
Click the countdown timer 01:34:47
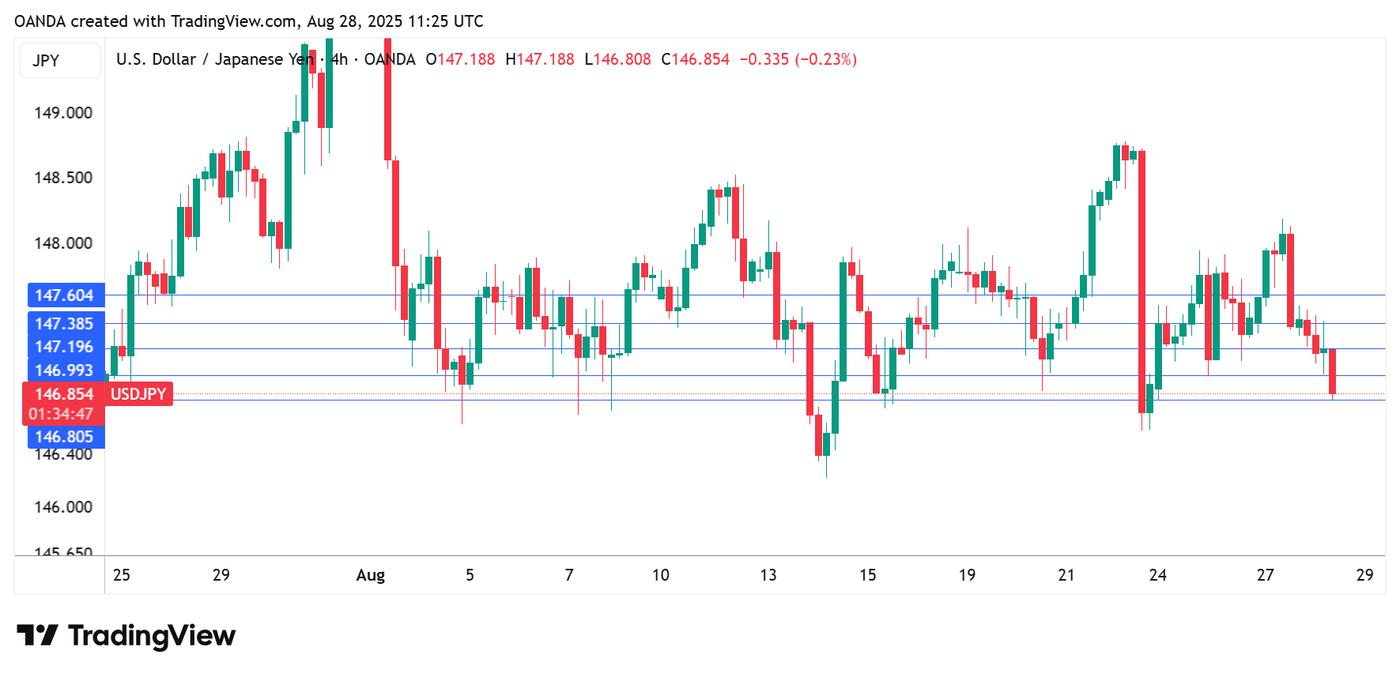click(64, 414)
